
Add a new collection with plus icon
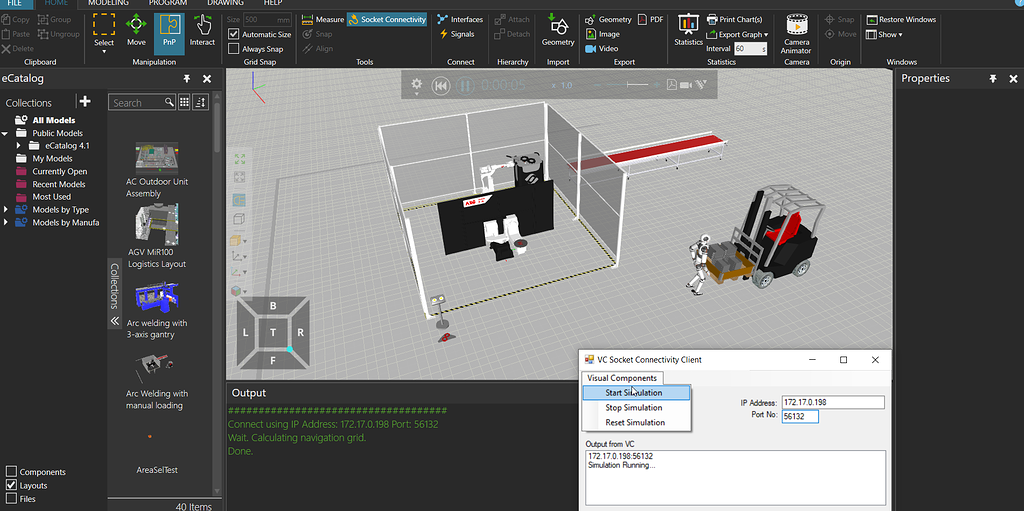[x=85, y=102]
